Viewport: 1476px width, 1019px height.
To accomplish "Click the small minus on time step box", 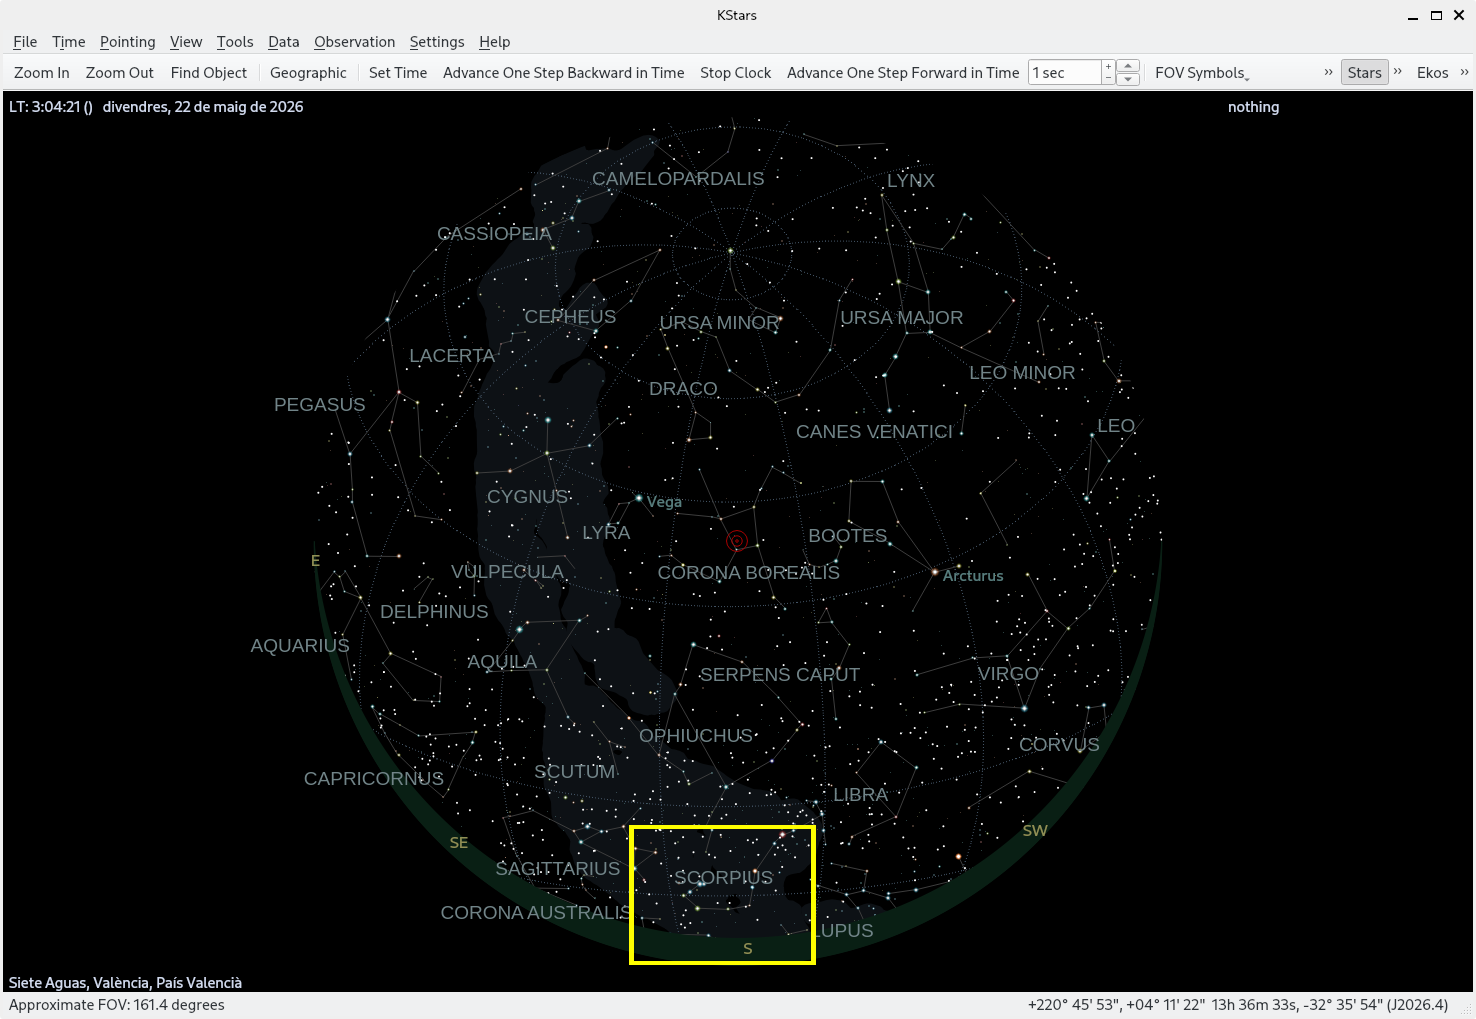I will pos(1108,79).
